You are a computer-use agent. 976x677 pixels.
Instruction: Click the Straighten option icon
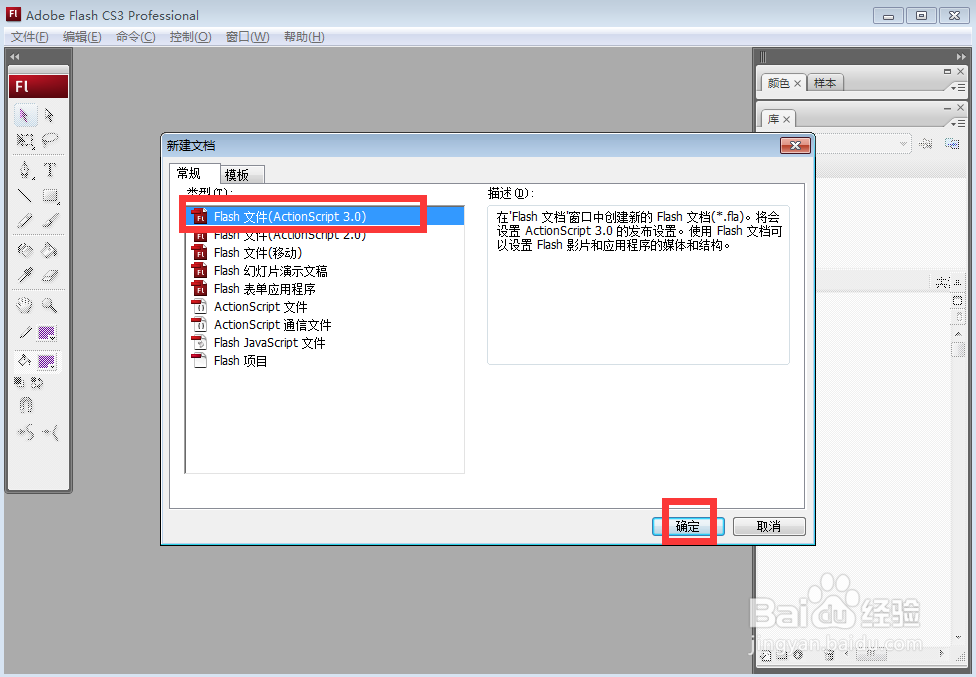[x=50, y=432]
